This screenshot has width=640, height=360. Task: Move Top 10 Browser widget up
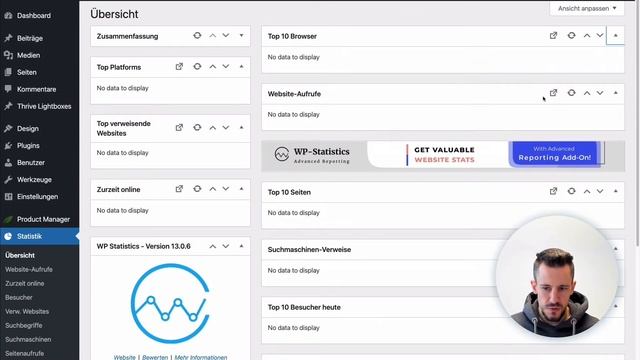click(587, 36)
